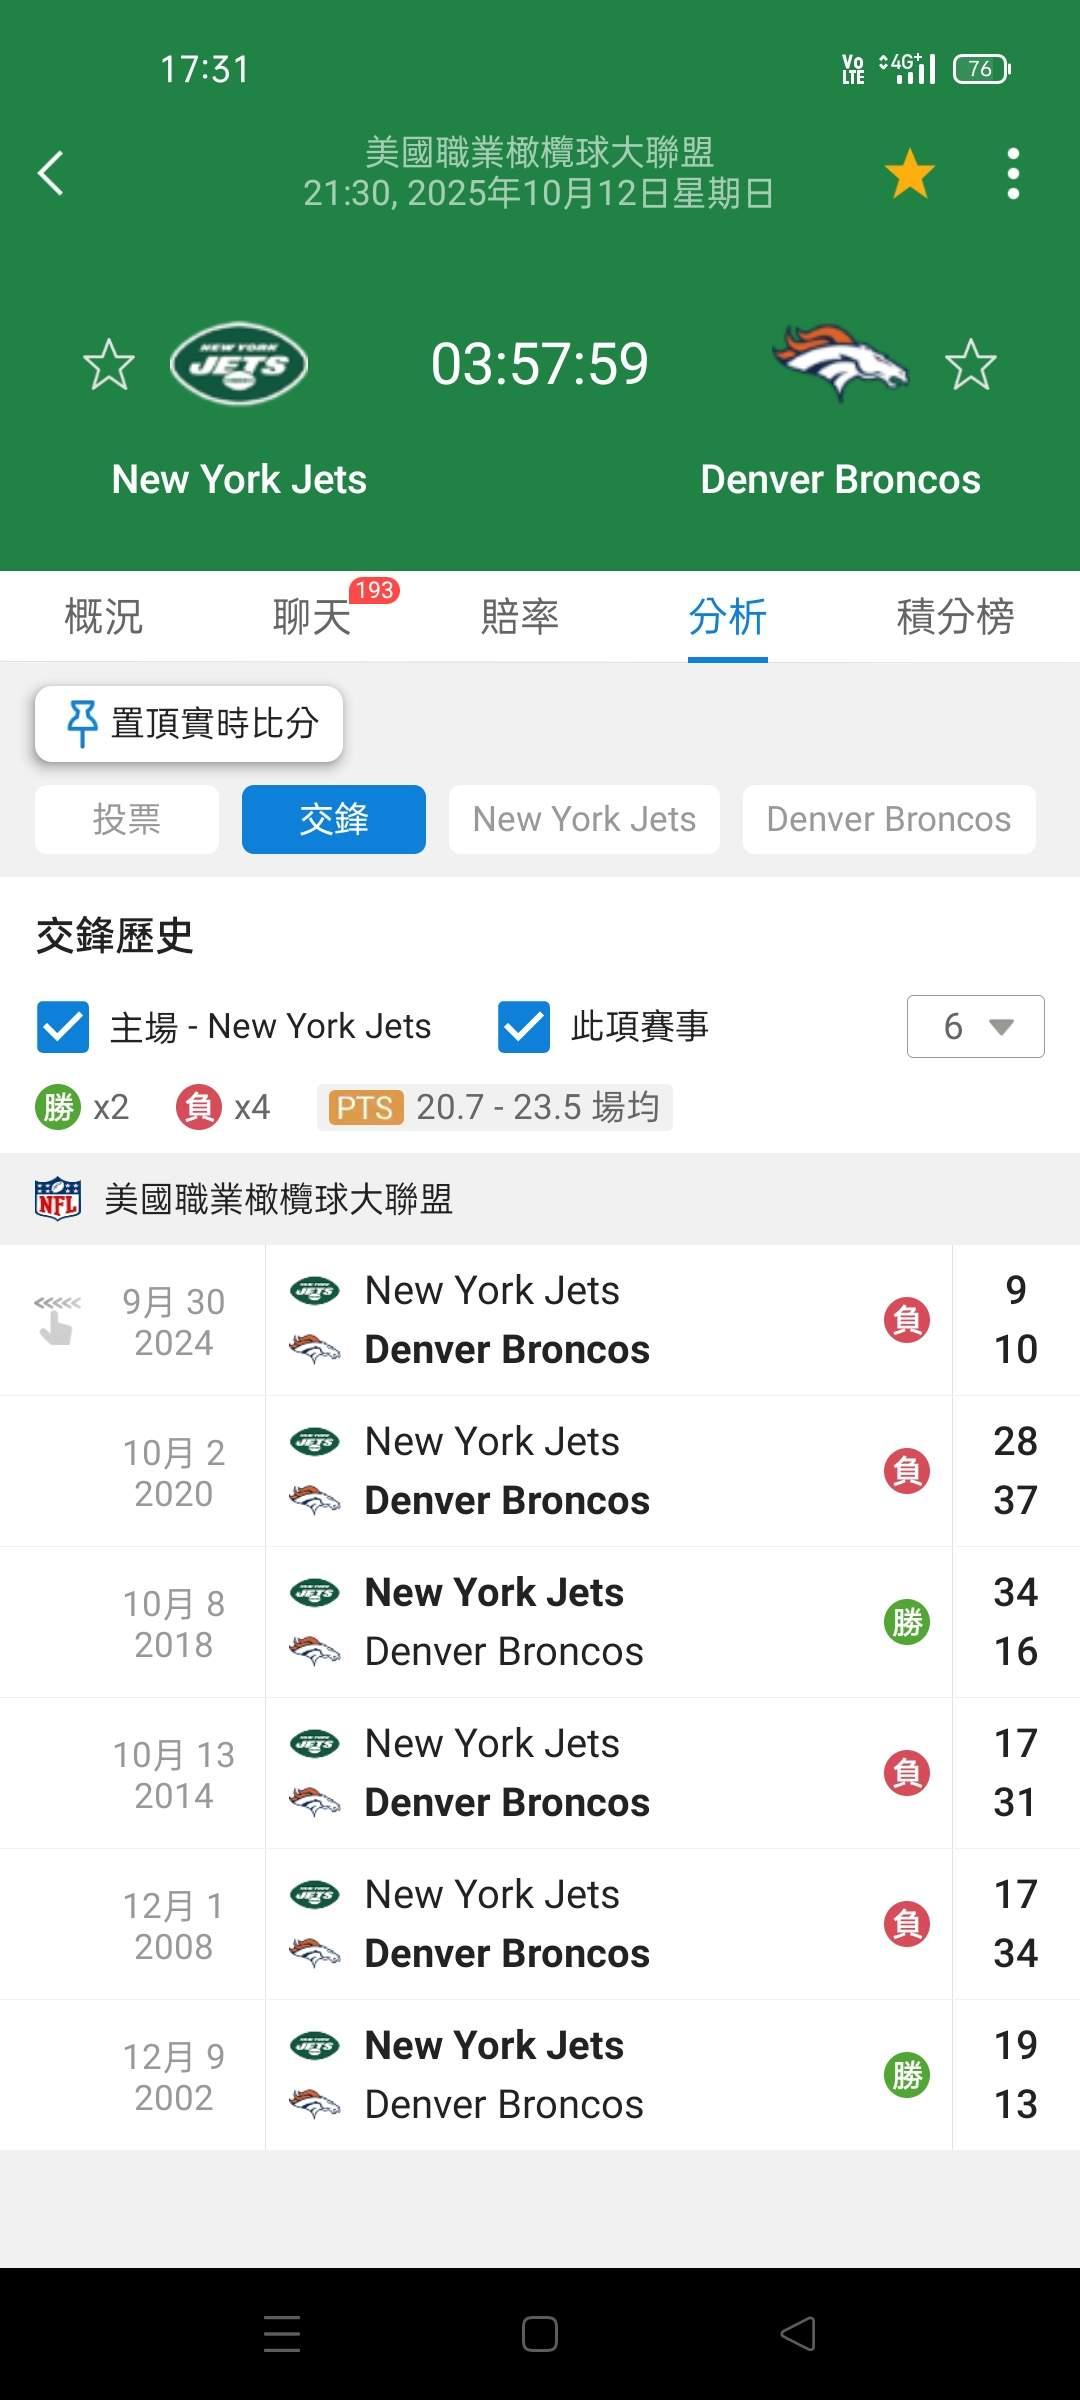Favorite the New York Jets star
The width and height of the screenshot is (1080, 2400).
tap(108, 364)
